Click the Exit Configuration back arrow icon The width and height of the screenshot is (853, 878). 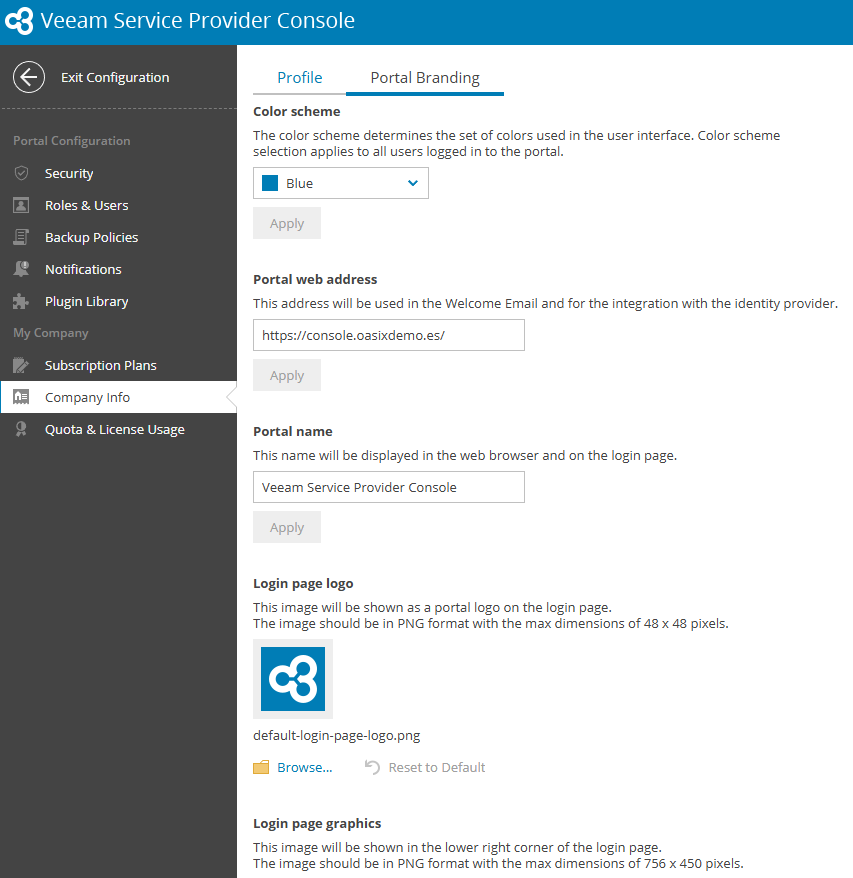coord(29,77)
